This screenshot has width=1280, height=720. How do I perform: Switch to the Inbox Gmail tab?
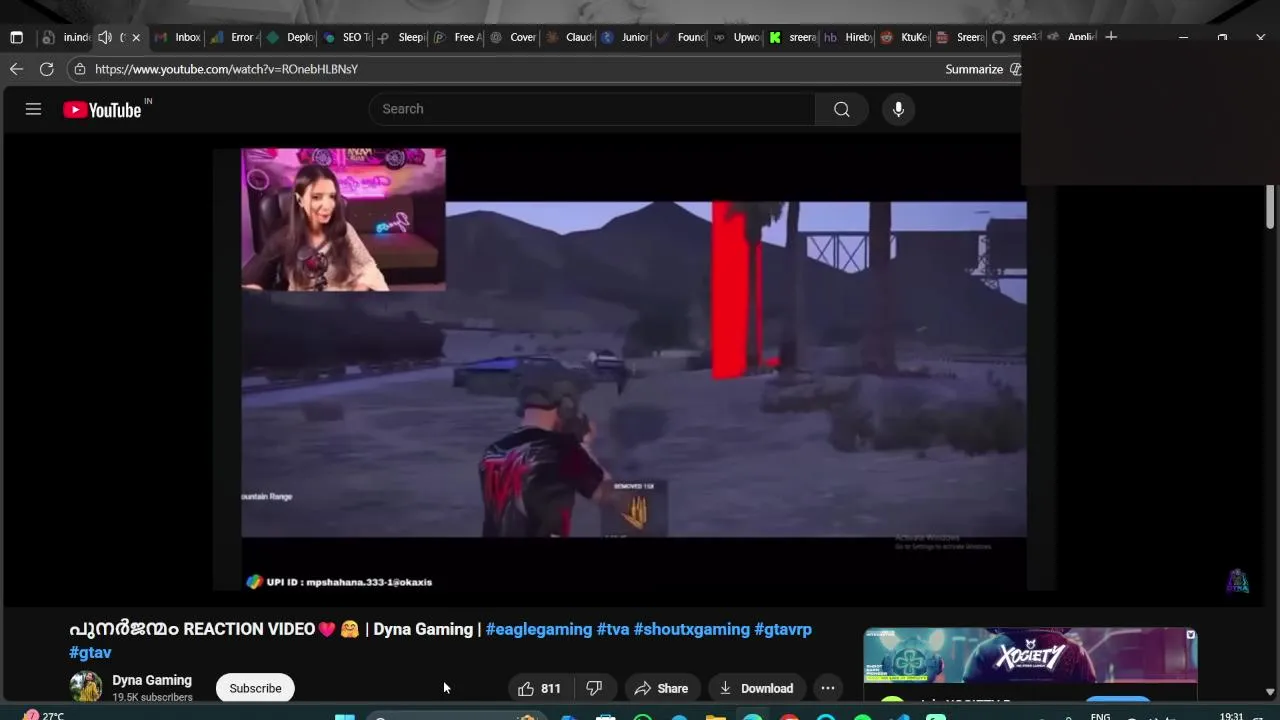pyautogui.click(x=178, y=37)
